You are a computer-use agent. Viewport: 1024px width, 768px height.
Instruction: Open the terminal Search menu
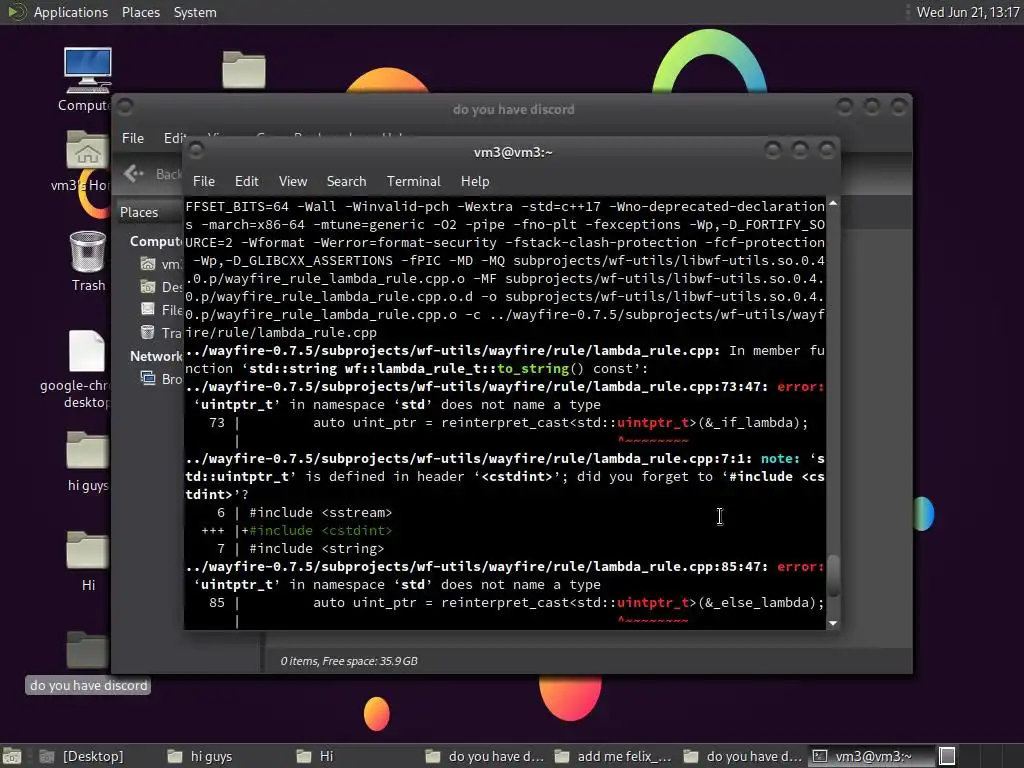[x=346, y=181]
